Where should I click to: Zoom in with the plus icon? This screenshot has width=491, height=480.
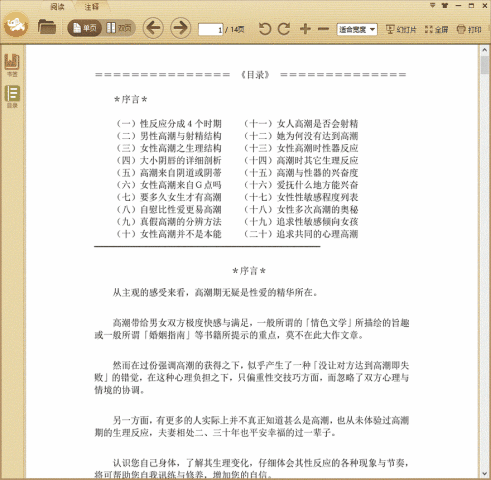pos(305,29)
